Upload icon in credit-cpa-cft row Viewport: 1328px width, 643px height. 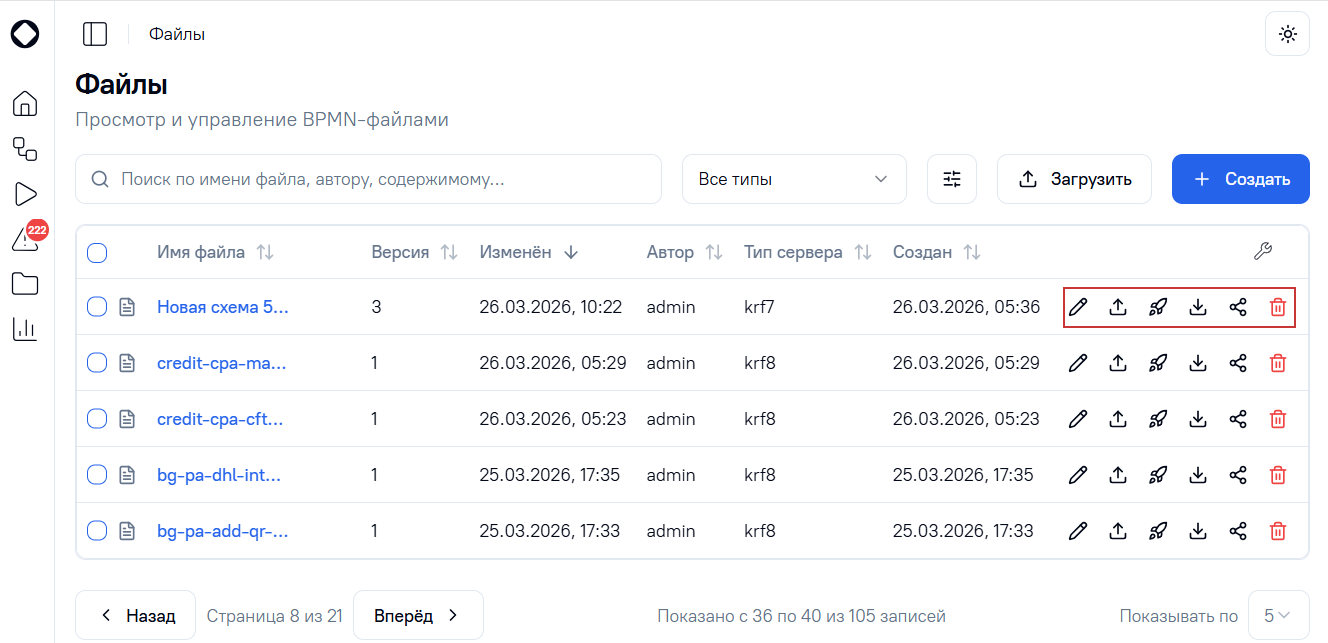tap(1118, 419)
